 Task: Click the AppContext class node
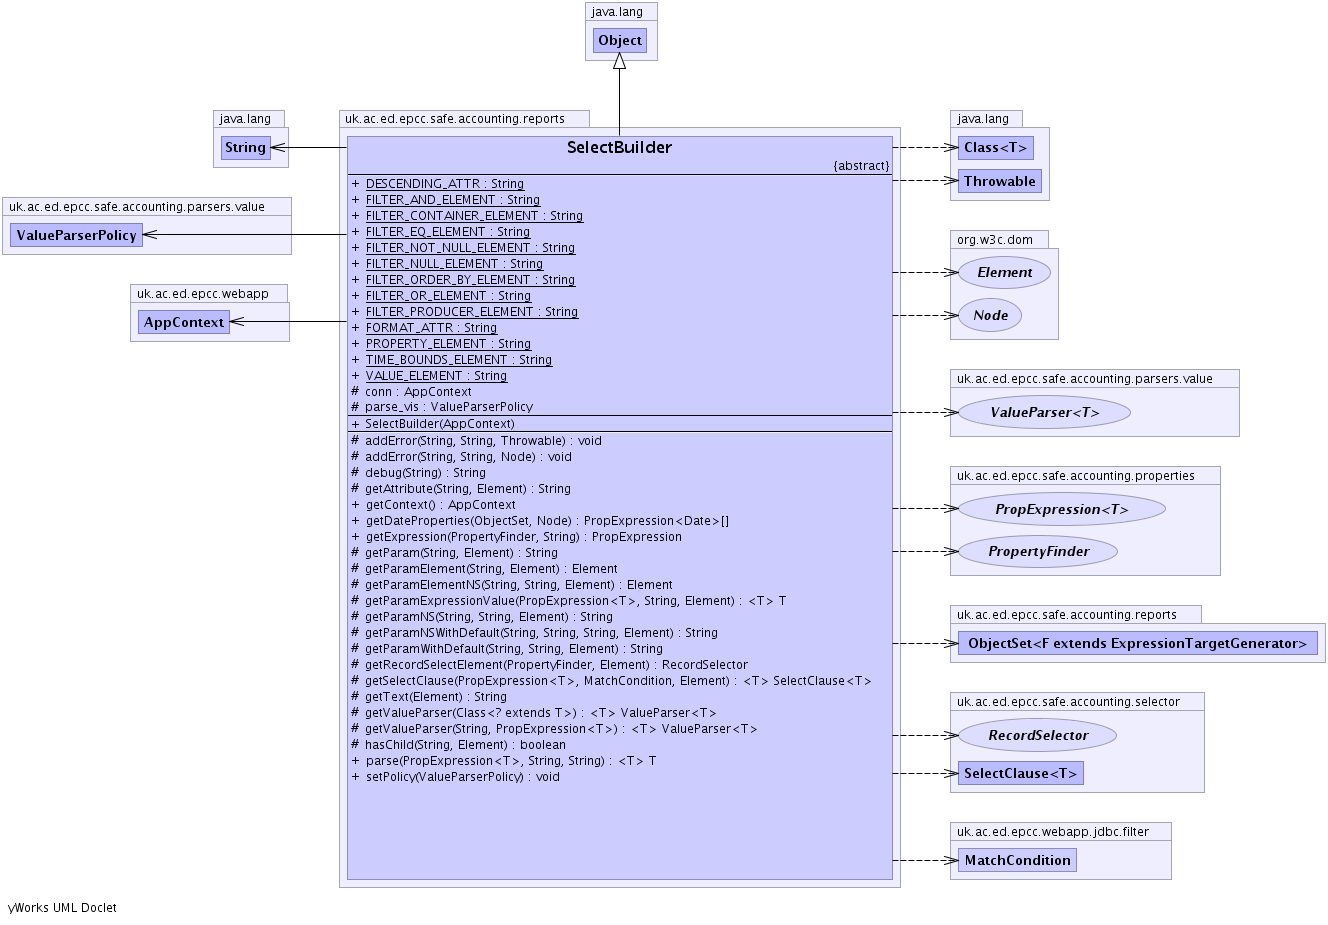184,322
